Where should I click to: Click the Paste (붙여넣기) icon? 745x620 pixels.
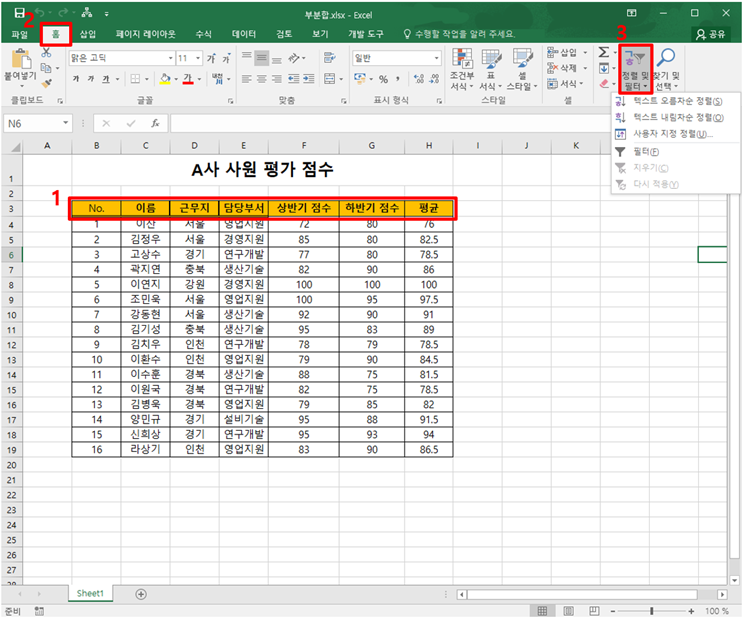21,59
